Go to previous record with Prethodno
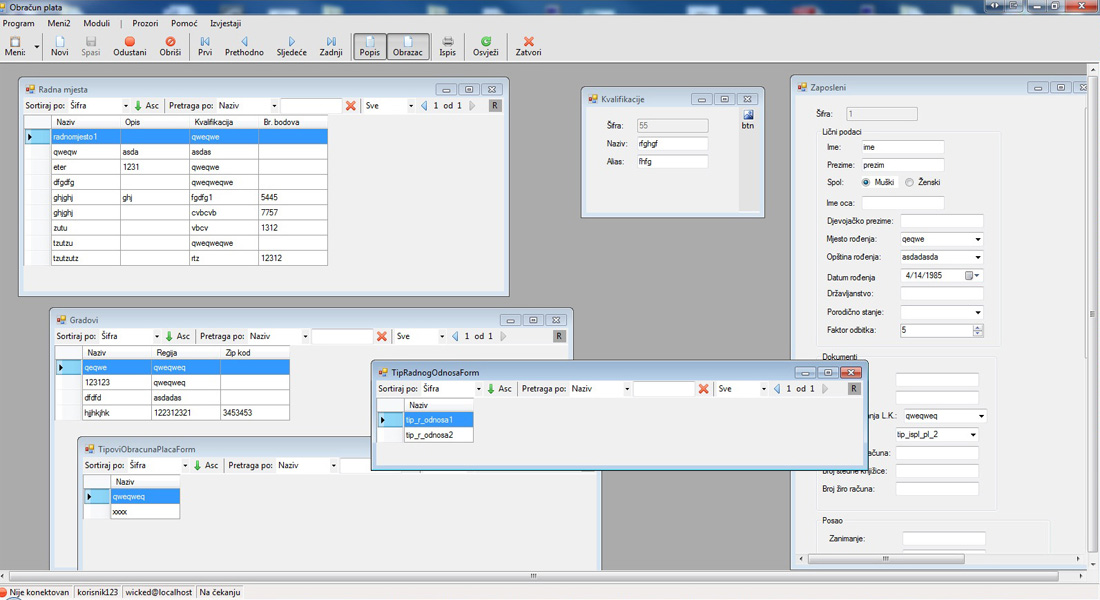Screen dimensions: 1100x600 pos(244,46)
